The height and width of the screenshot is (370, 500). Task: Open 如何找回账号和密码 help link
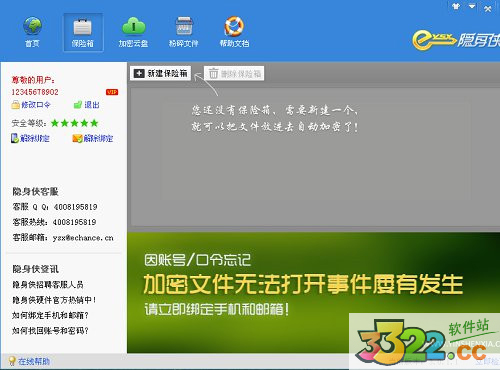point(50,331)
